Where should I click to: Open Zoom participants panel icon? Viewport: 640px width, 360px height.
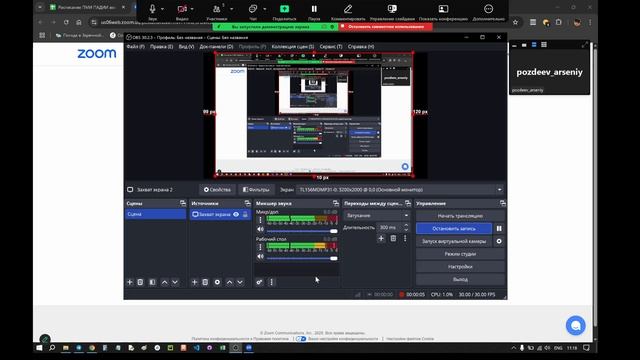(216, 9)
